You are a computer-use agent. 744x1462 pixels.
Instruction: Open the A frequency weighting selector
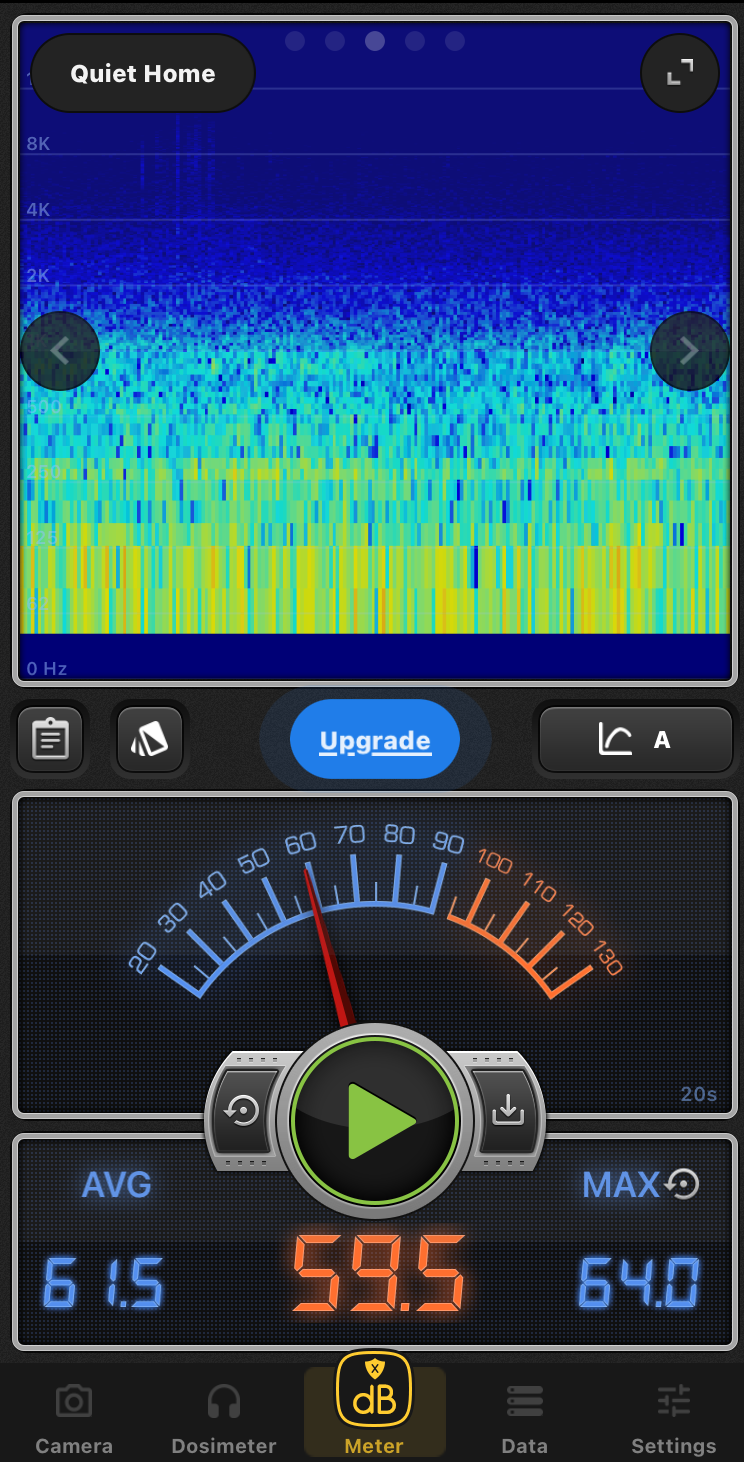tap(636, 740)
